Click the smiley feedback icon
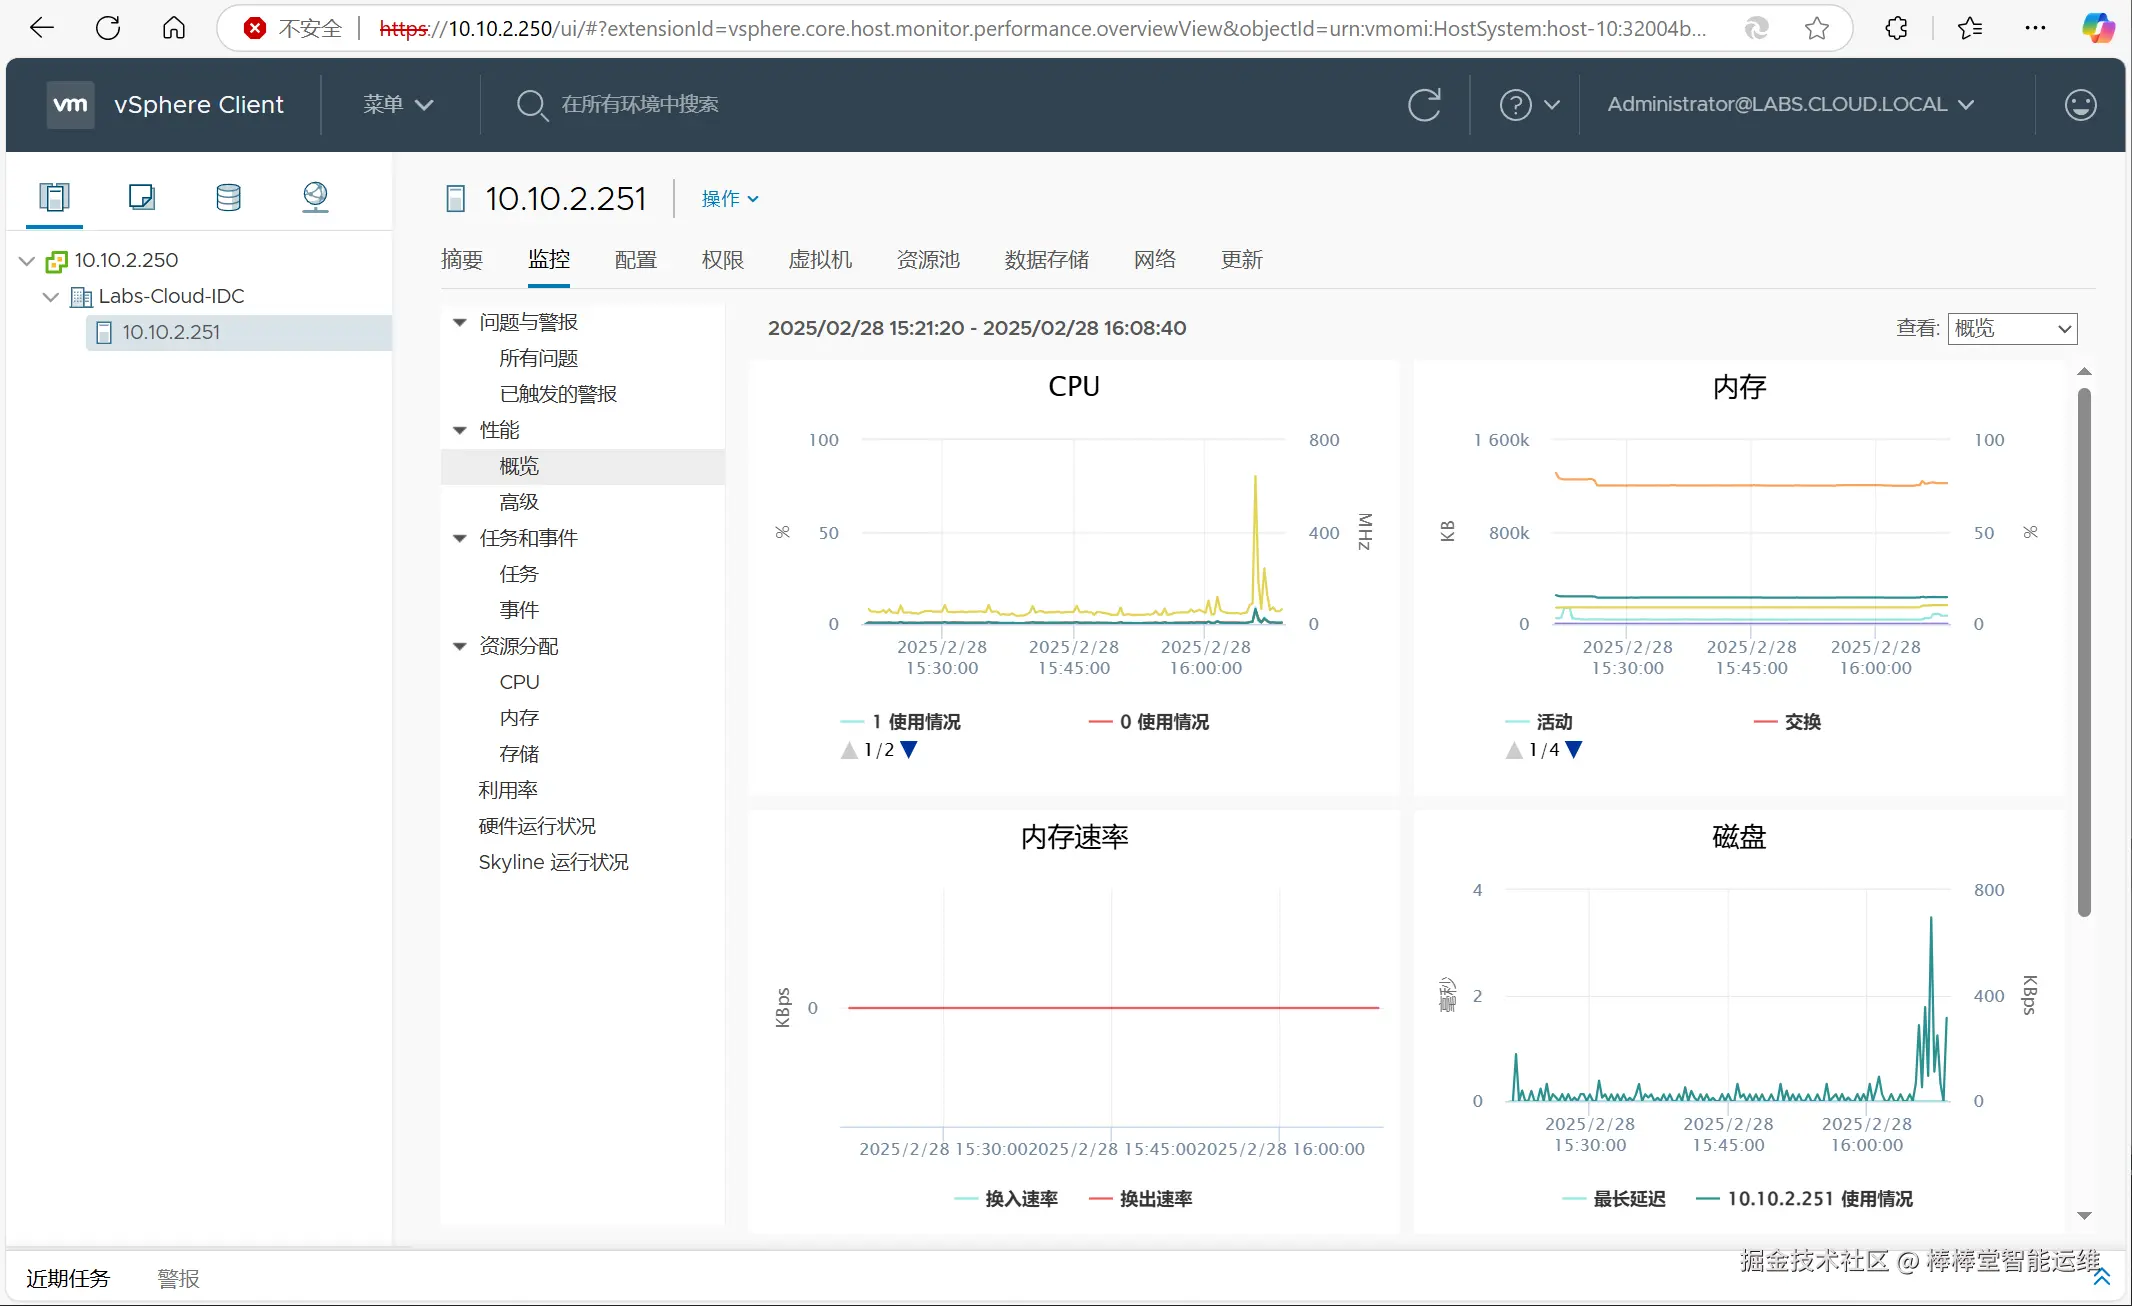Image resolution: width=2133 pixels, height=1307 pixels. coord(2080,105)
